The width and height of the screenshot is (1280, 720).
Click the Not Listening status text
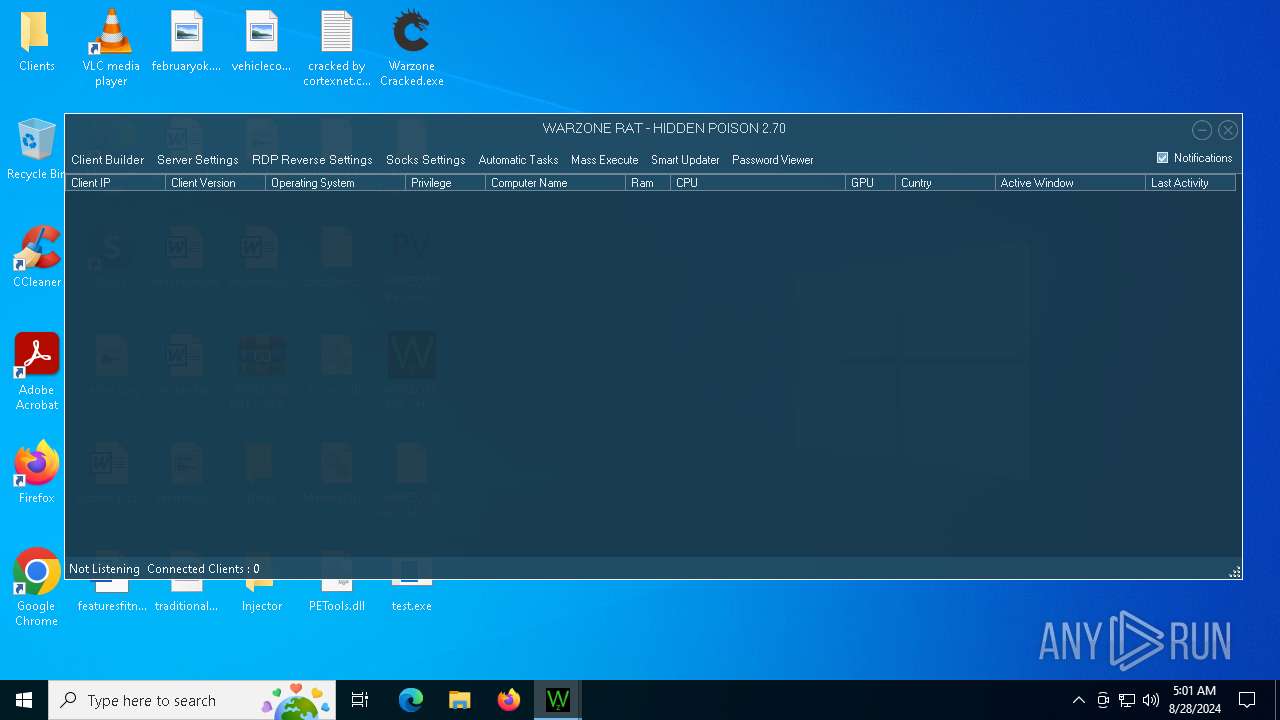pos(104,569)
